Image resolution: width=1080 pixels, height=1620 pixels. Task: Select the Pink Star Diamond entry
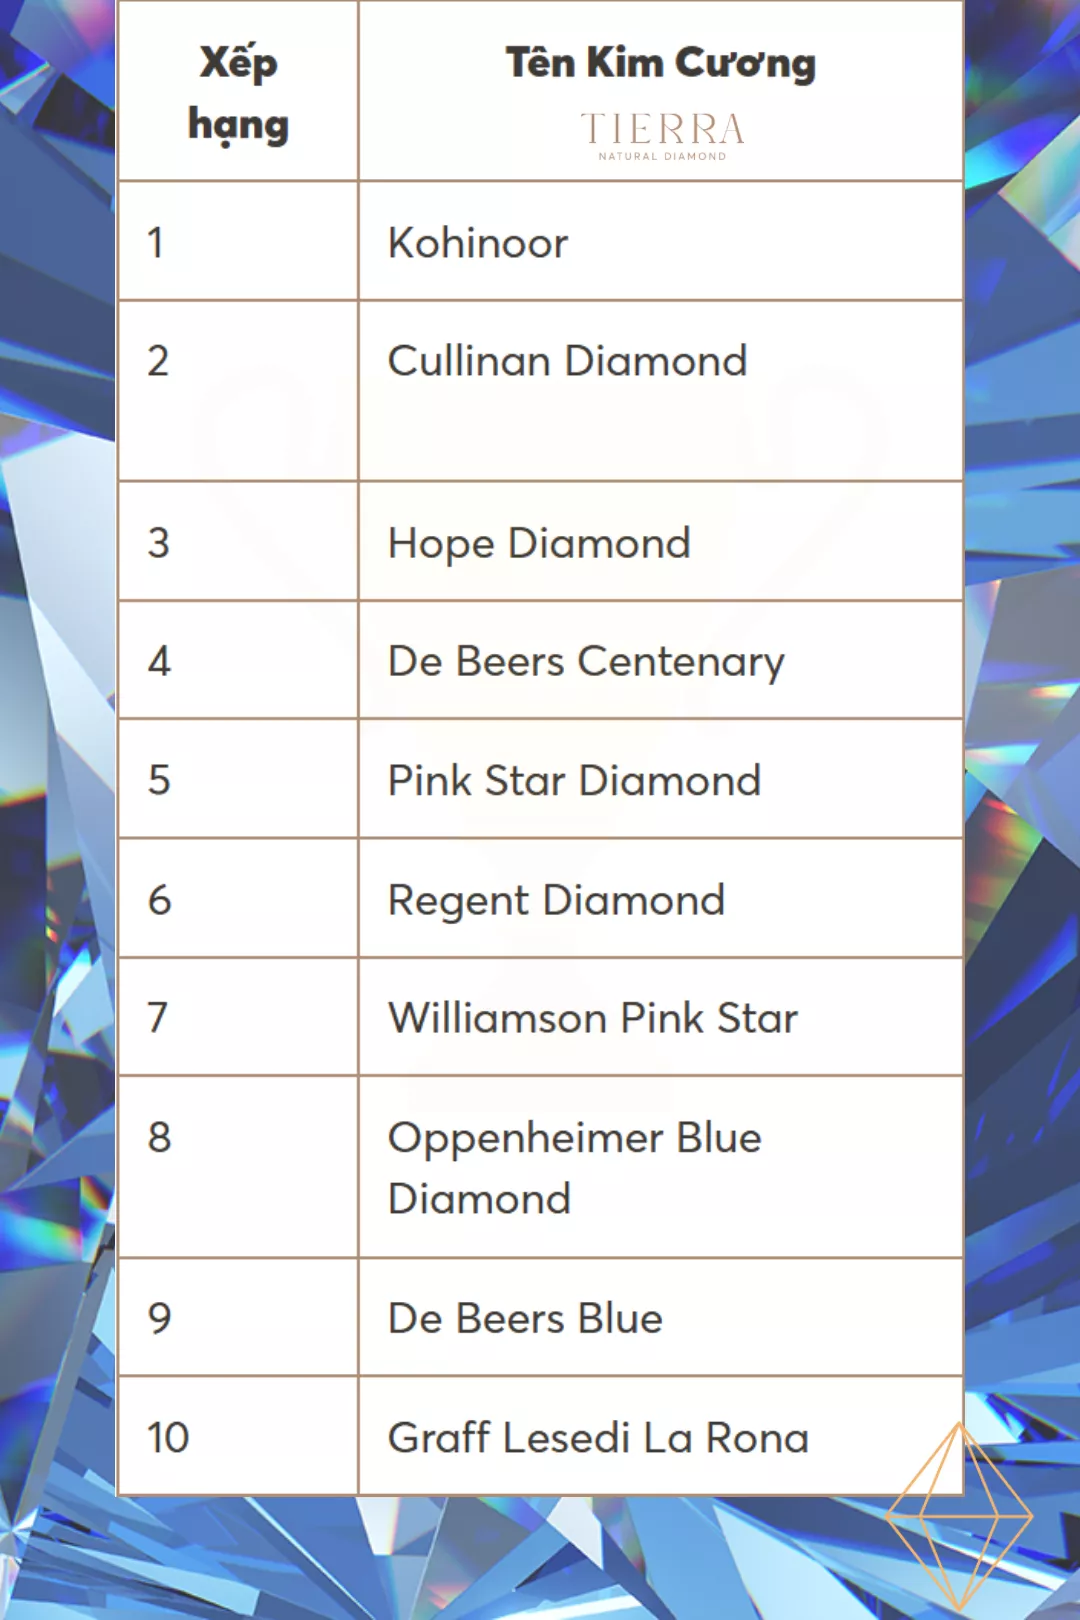pos(574,781)
